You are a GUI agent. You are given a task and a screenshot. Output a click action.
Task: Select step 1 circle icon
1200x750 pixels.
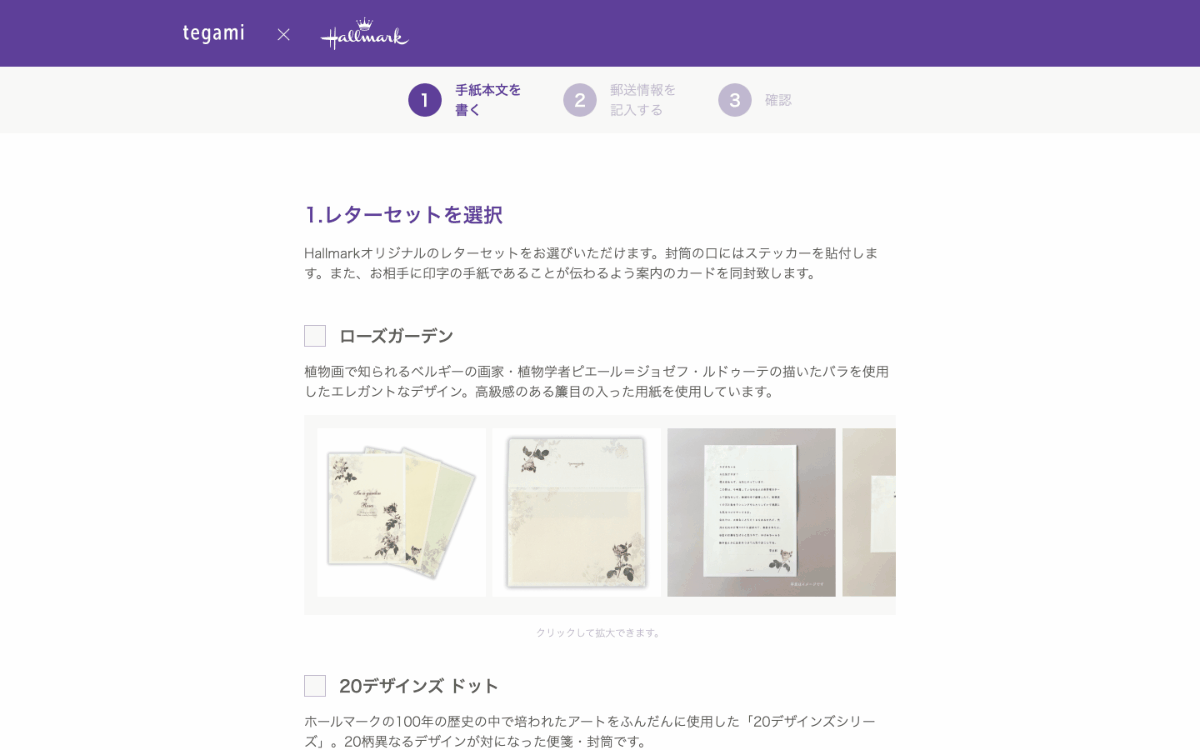(425, 100)
